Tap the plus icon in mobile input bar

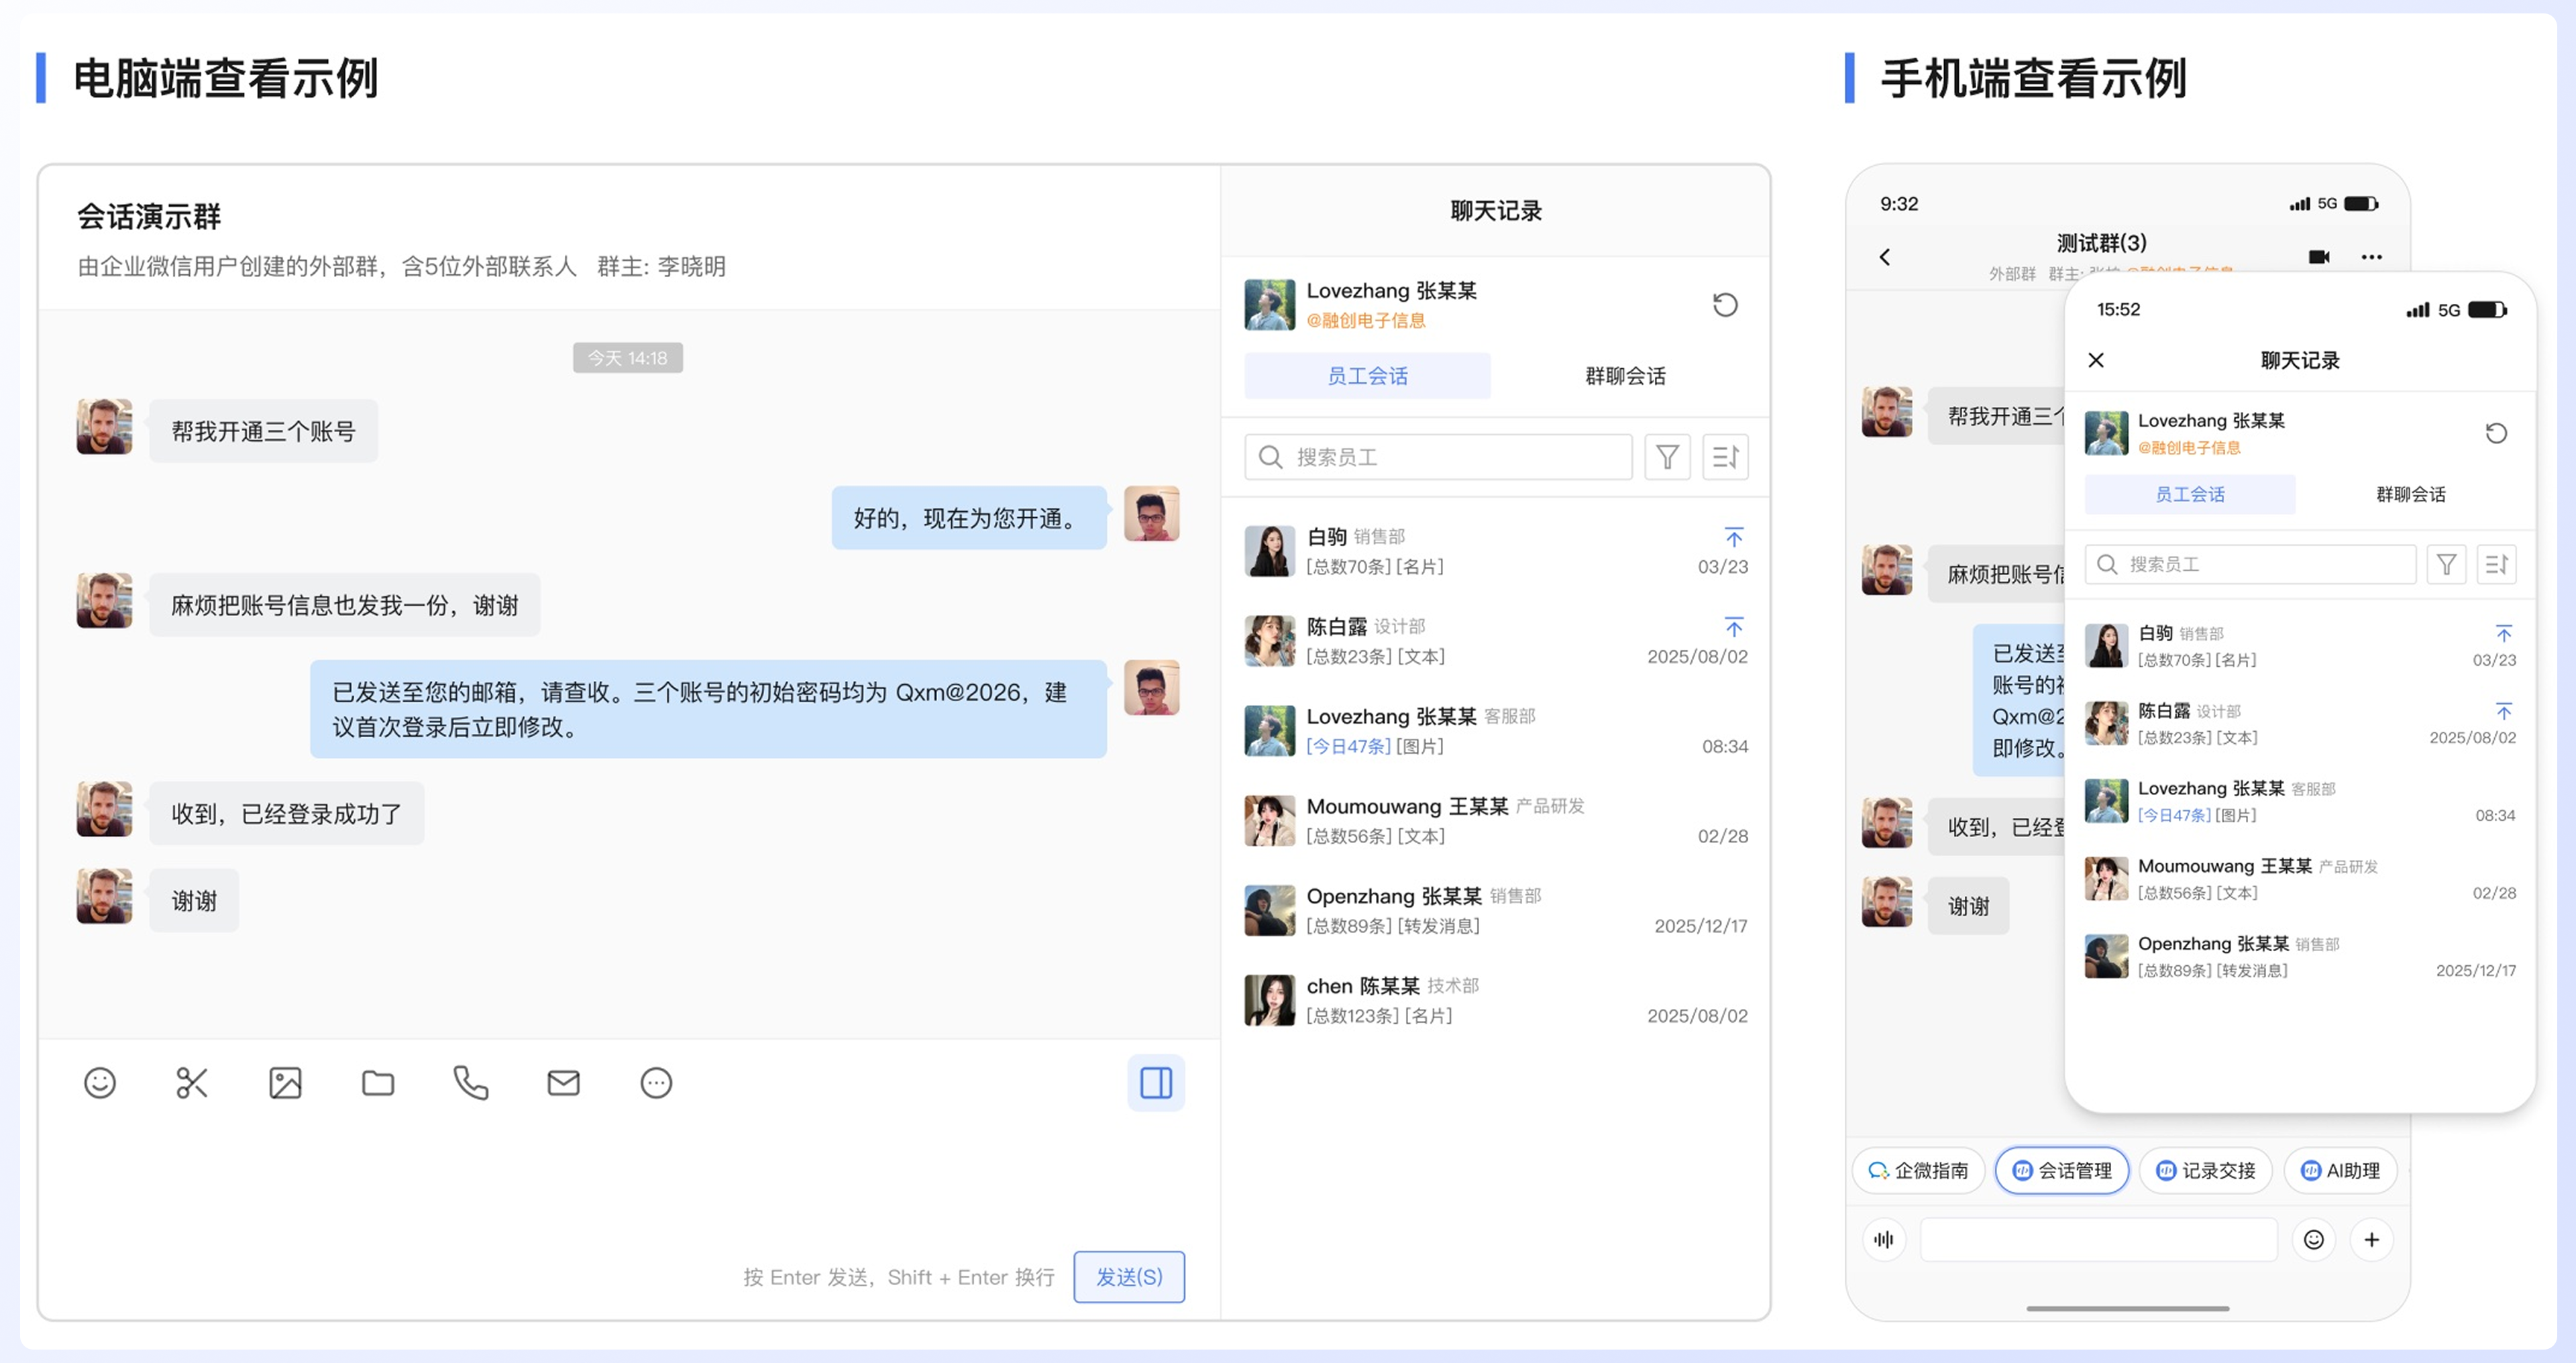(x=2372, y=1240)
